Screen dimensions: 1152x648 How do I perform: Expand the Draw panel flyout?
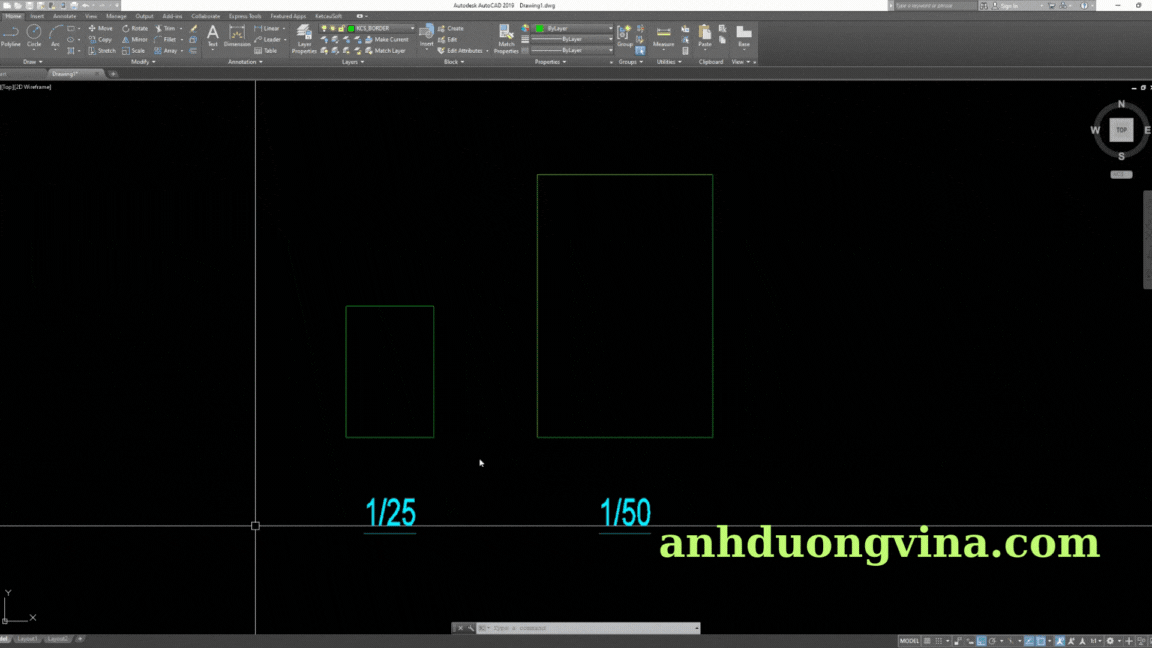pyautogui.click(x=32, y=62)
